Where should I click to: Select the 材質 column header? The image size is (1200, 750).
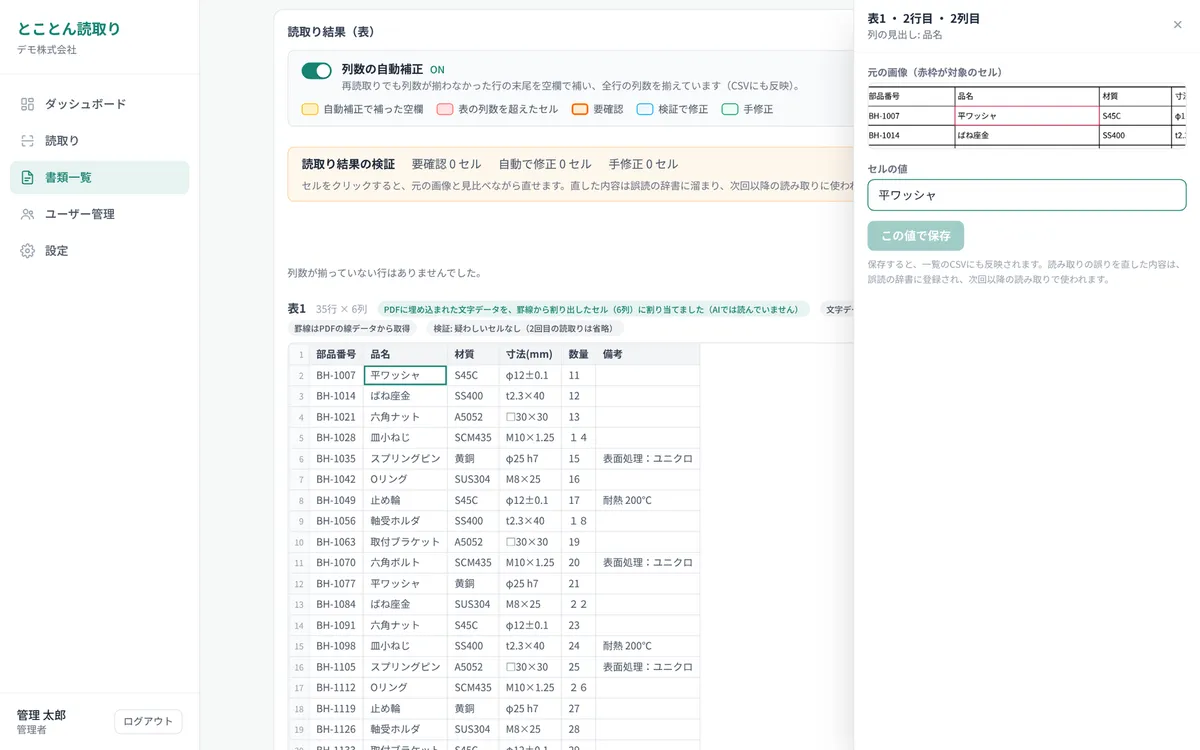pyautogui.click(x=474, y=354)
